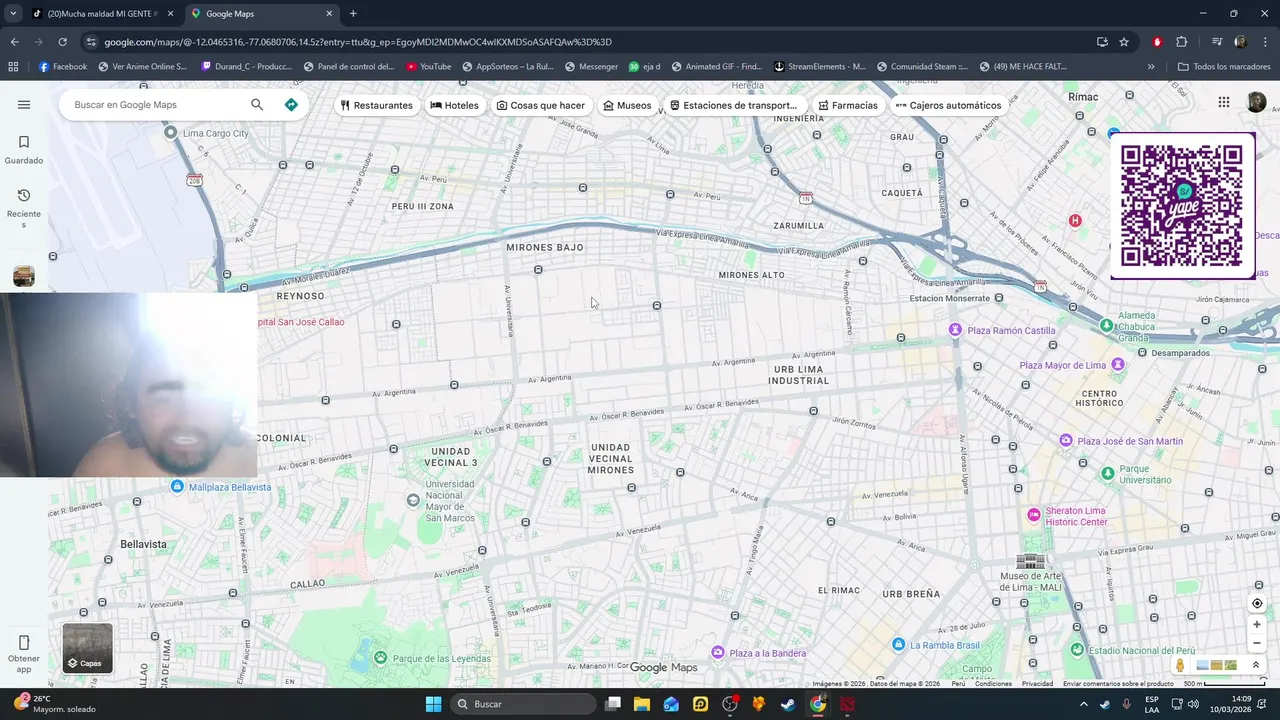Open the Google apps grid
1280x720 pixels.
(x=1224, y=102)
